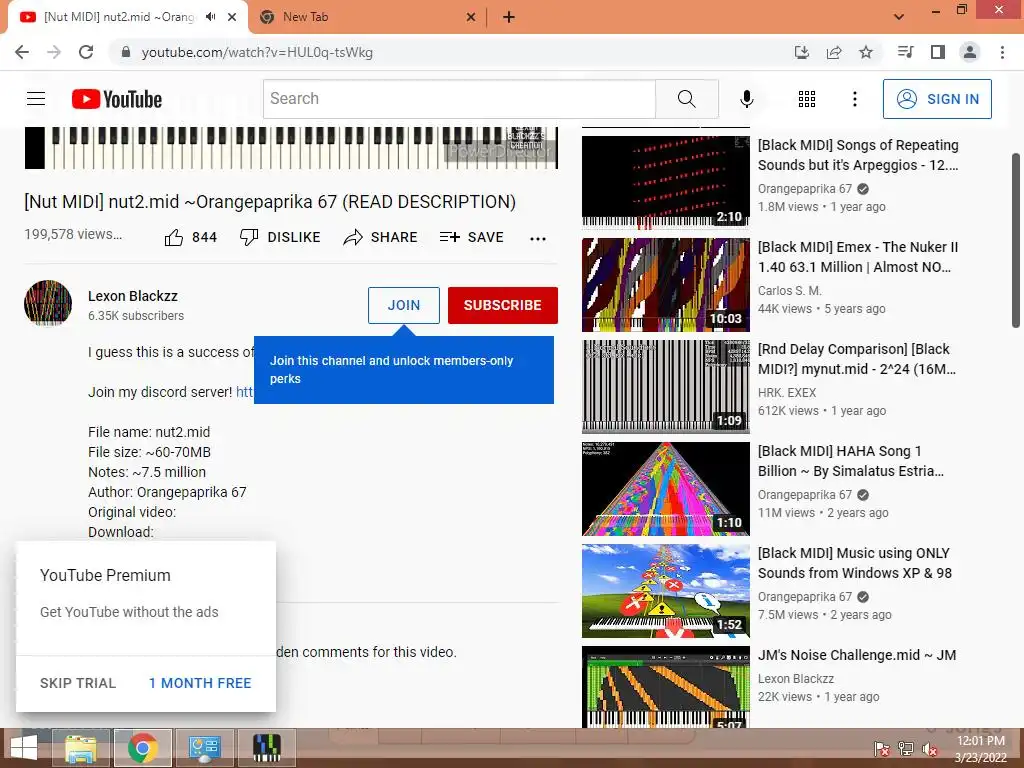Open Chrome three-dot menu
This screenshot has height=768, width=1024.
pos(1002,52)
